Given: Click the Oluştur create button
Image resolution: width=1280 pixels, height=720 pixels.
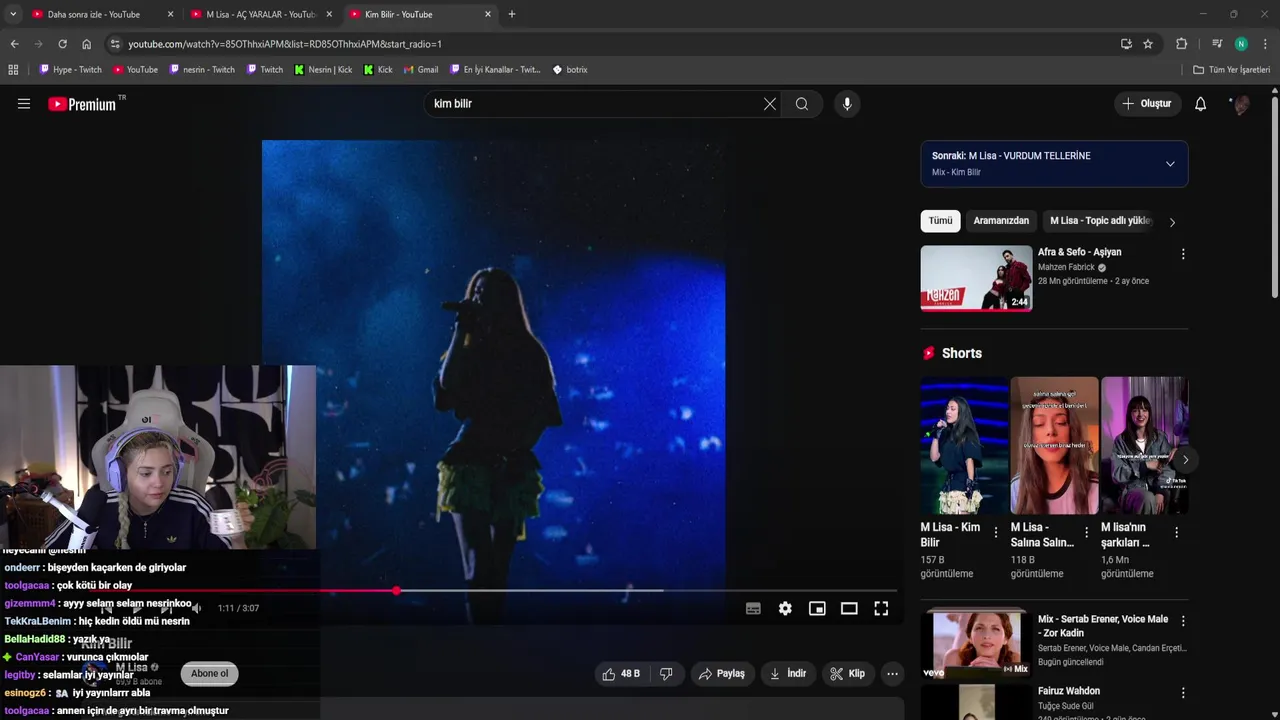Looking at the screenshot, I should (x=1147, y=104).
